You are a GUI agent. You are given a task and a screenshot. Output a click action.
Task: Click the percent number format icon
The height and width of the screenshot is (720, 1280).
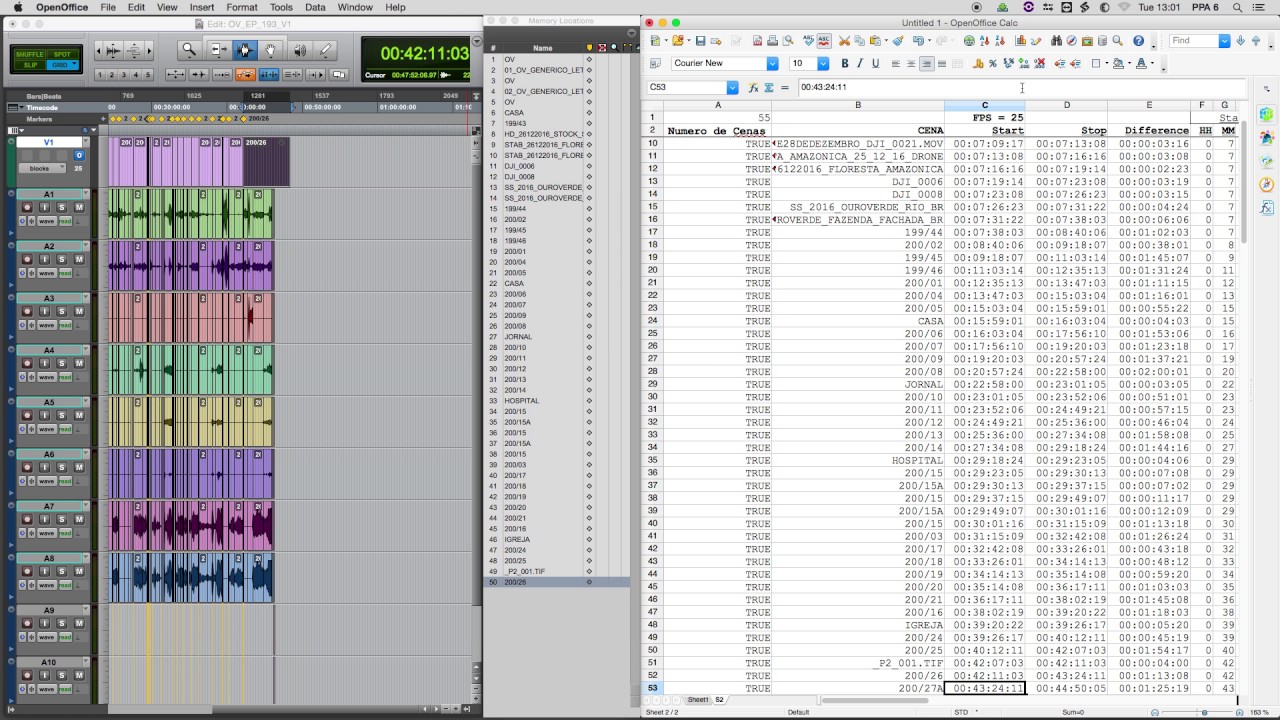pyautogui.click(x=993, y=63)
